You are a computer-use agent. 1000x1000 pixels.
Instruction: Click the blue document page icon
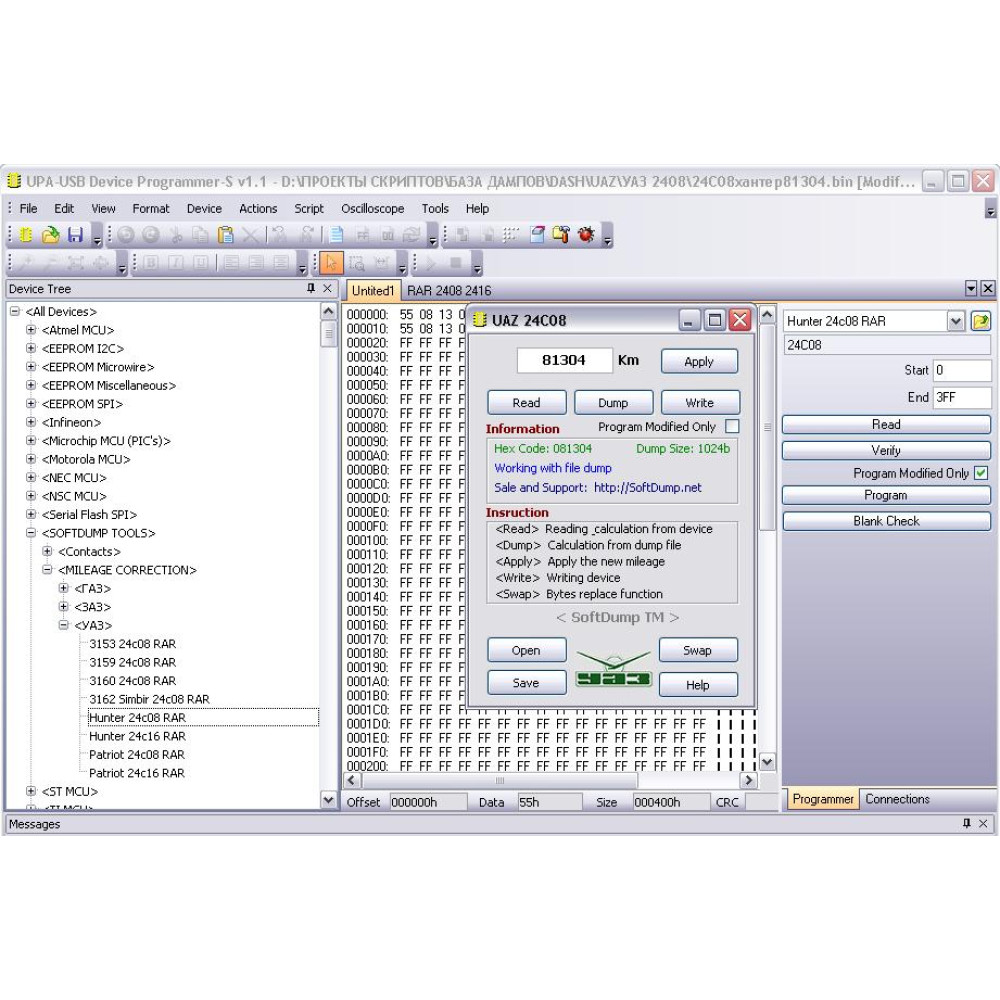pyautogui.click(x=336, y=235)
